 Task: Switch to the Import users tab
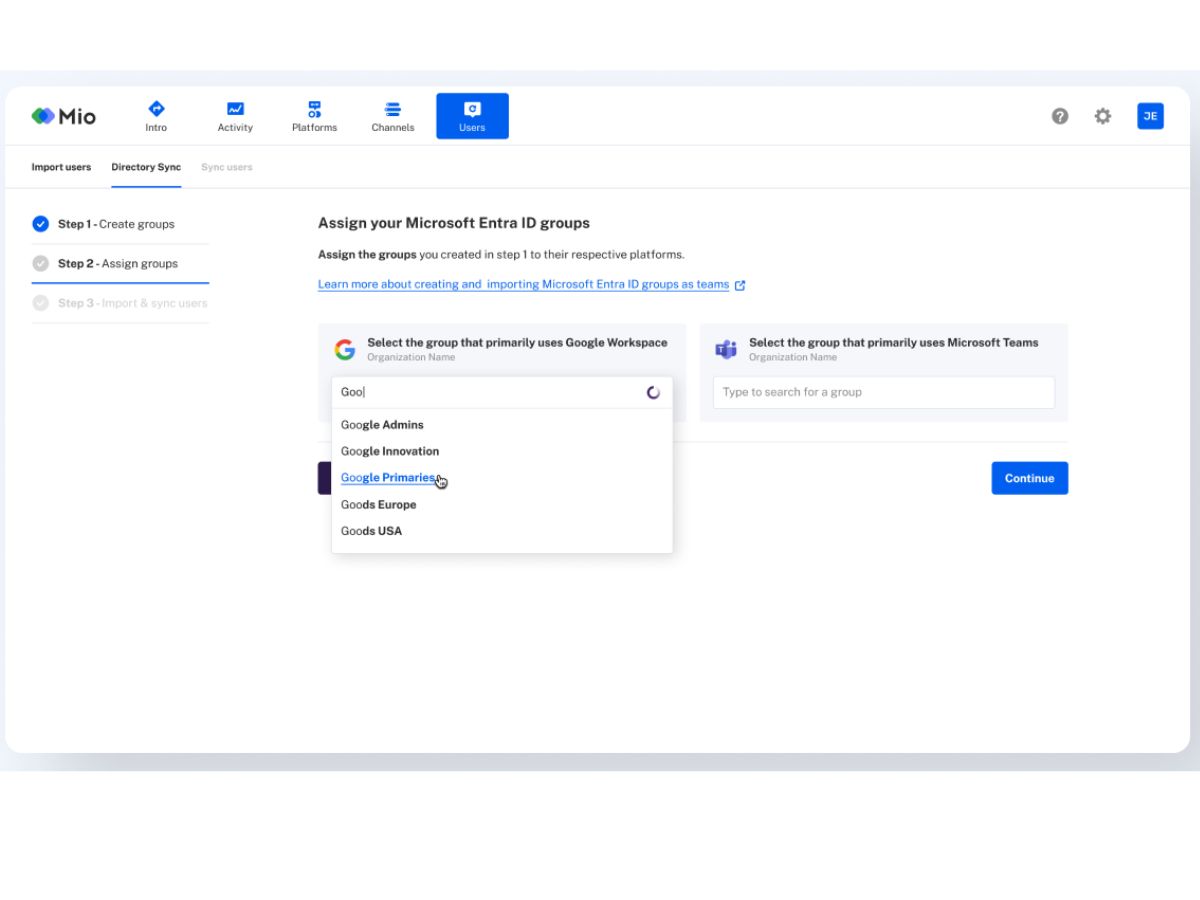pyautogui.click(x=61, y=167)
